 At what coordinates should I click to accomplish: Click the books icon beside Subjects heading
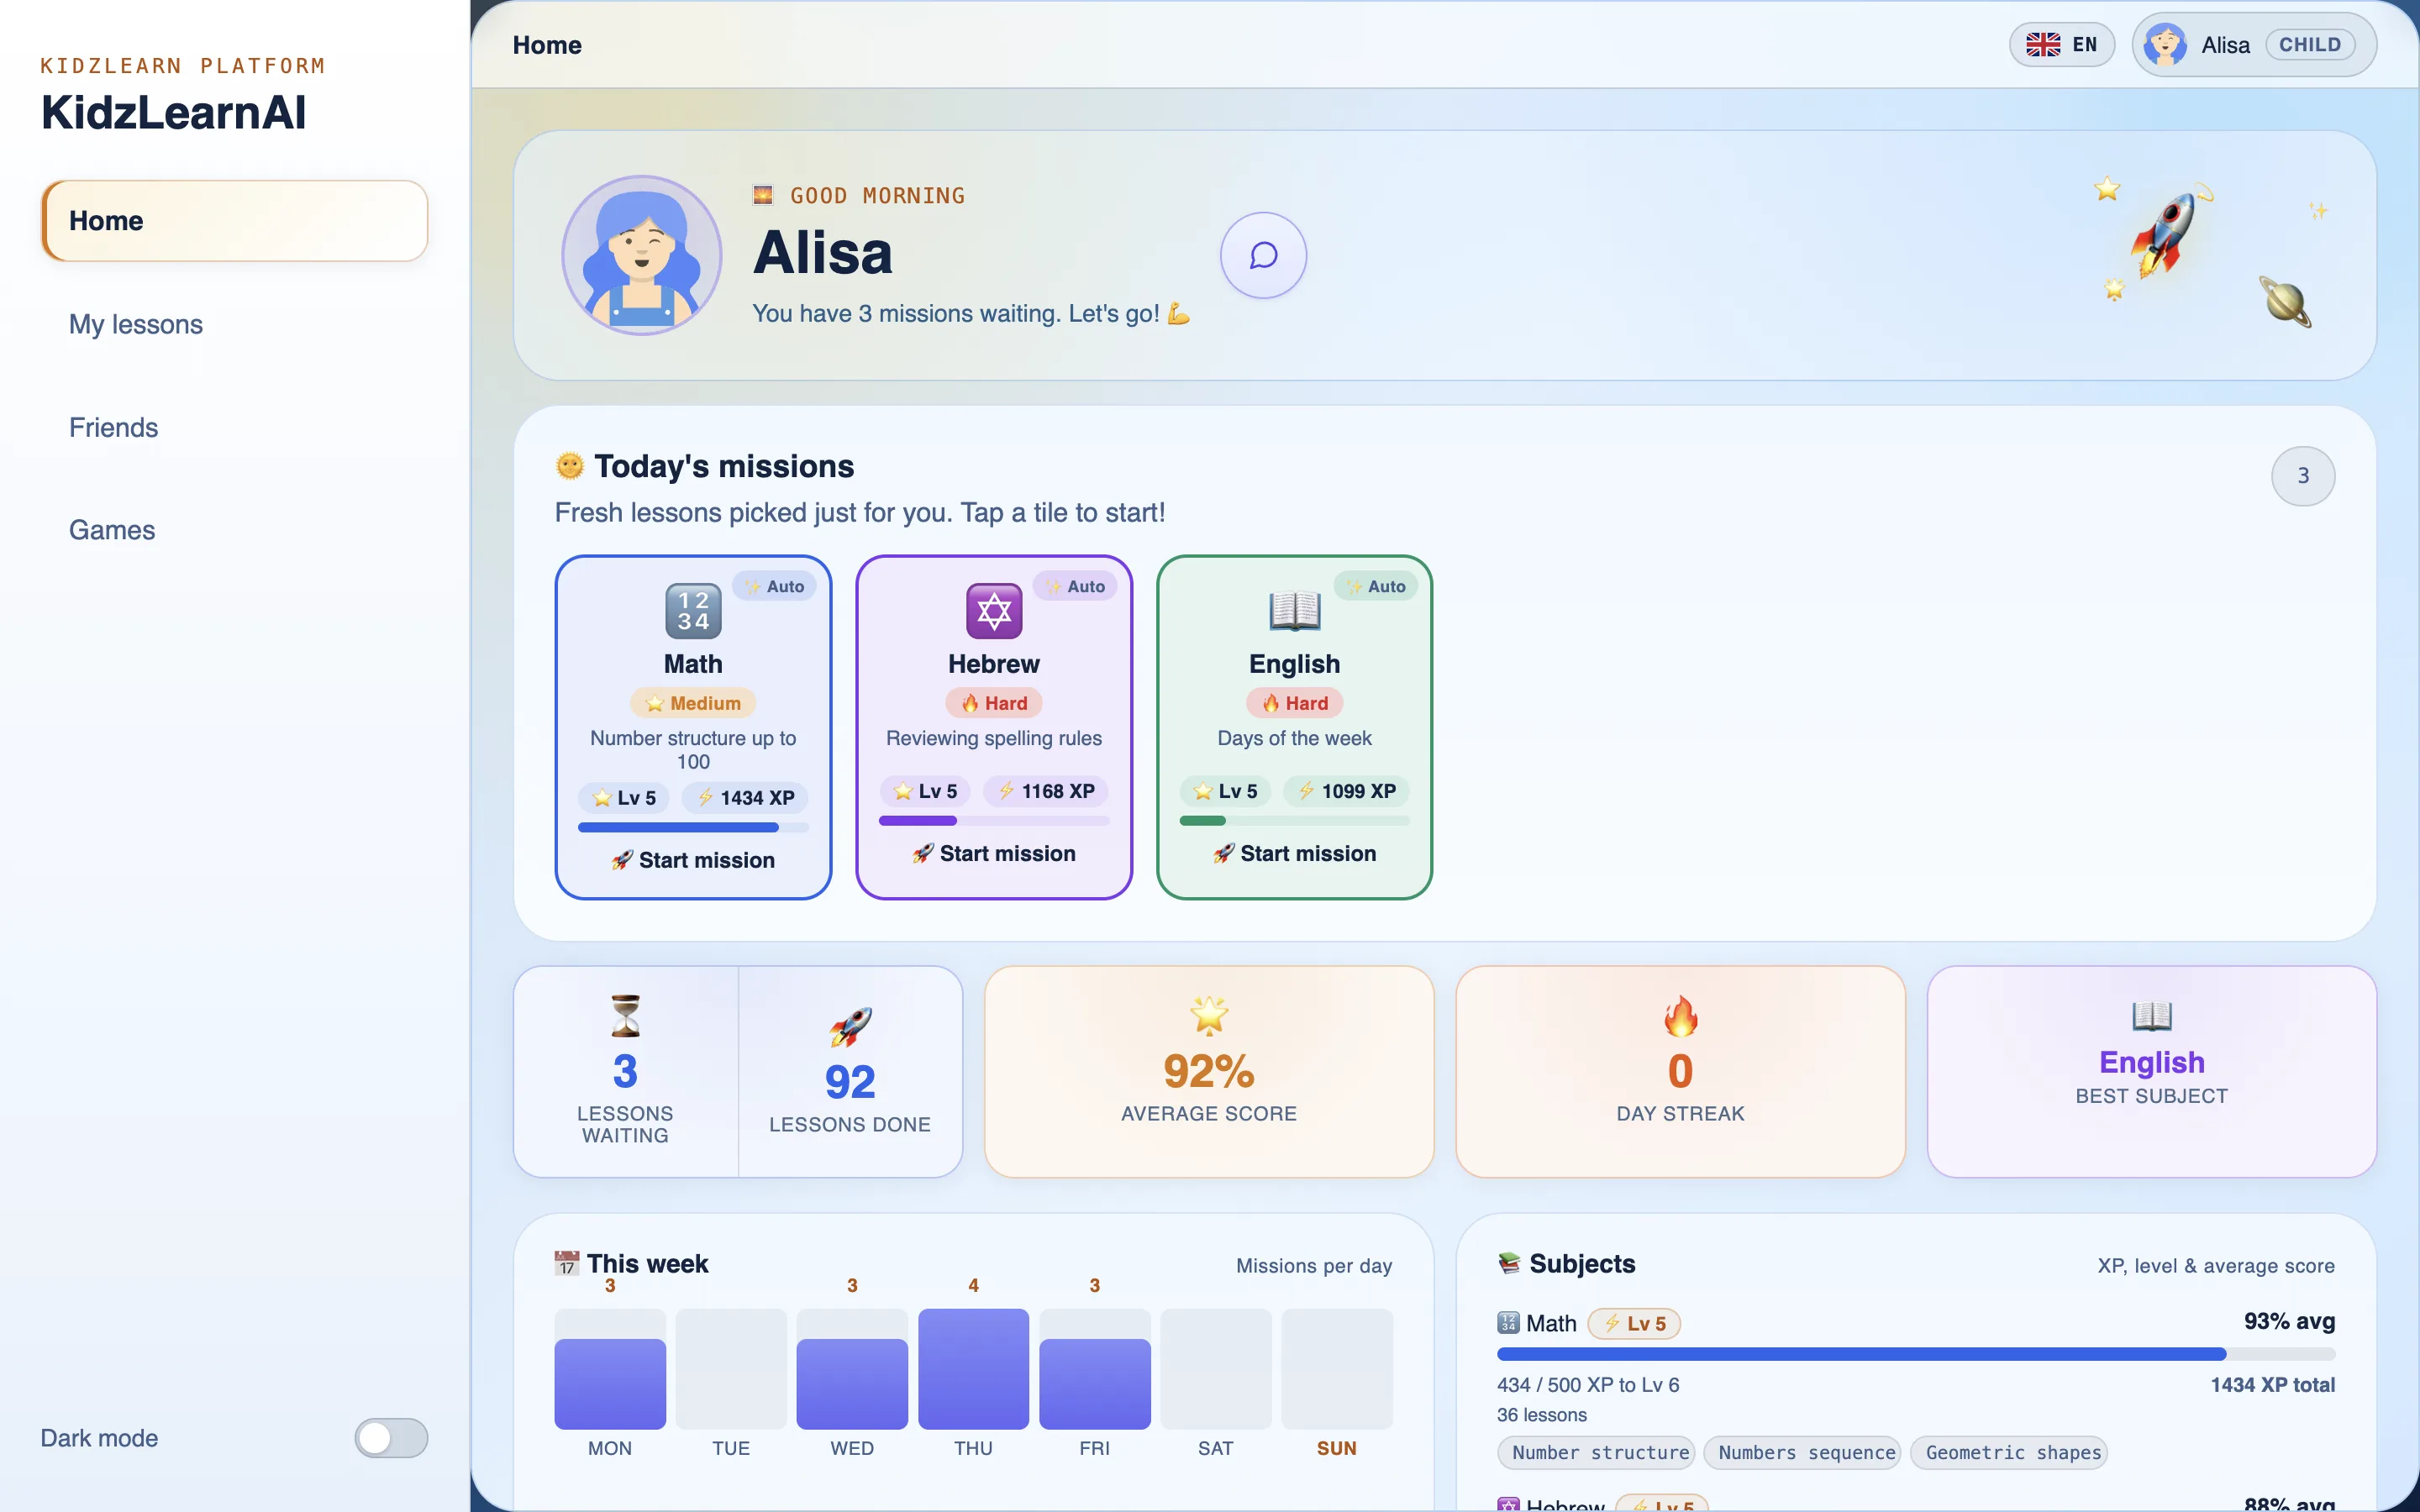pos(1509,1264)
